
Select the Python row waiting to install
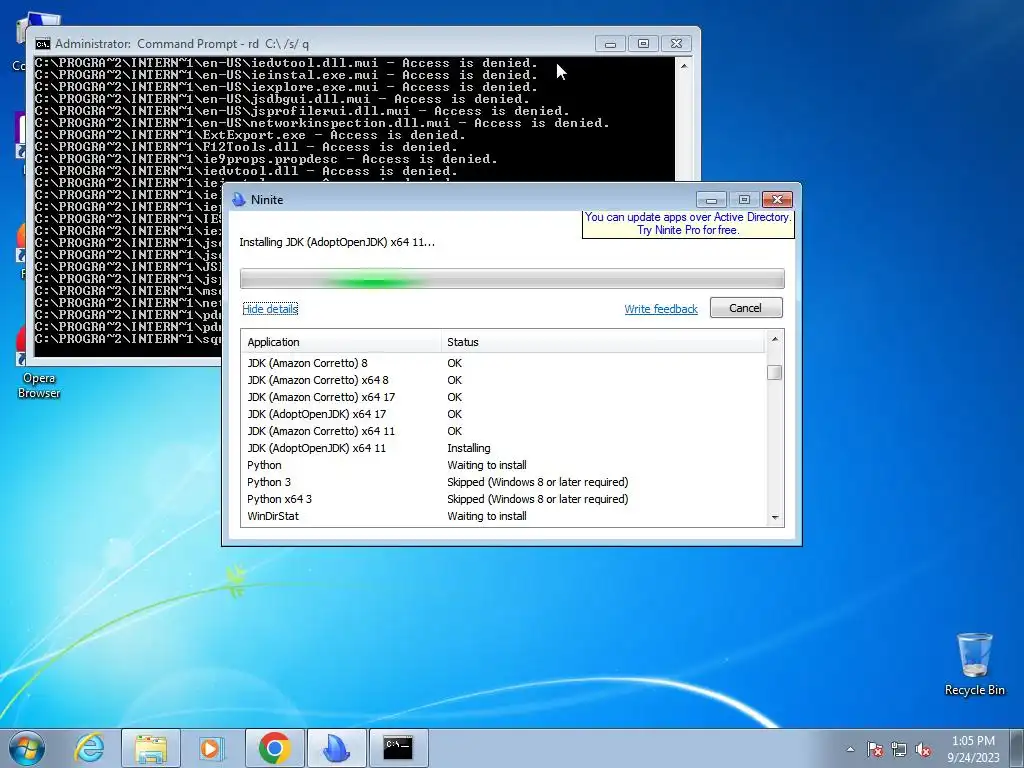pyautogui.click(x=503, y=465)
